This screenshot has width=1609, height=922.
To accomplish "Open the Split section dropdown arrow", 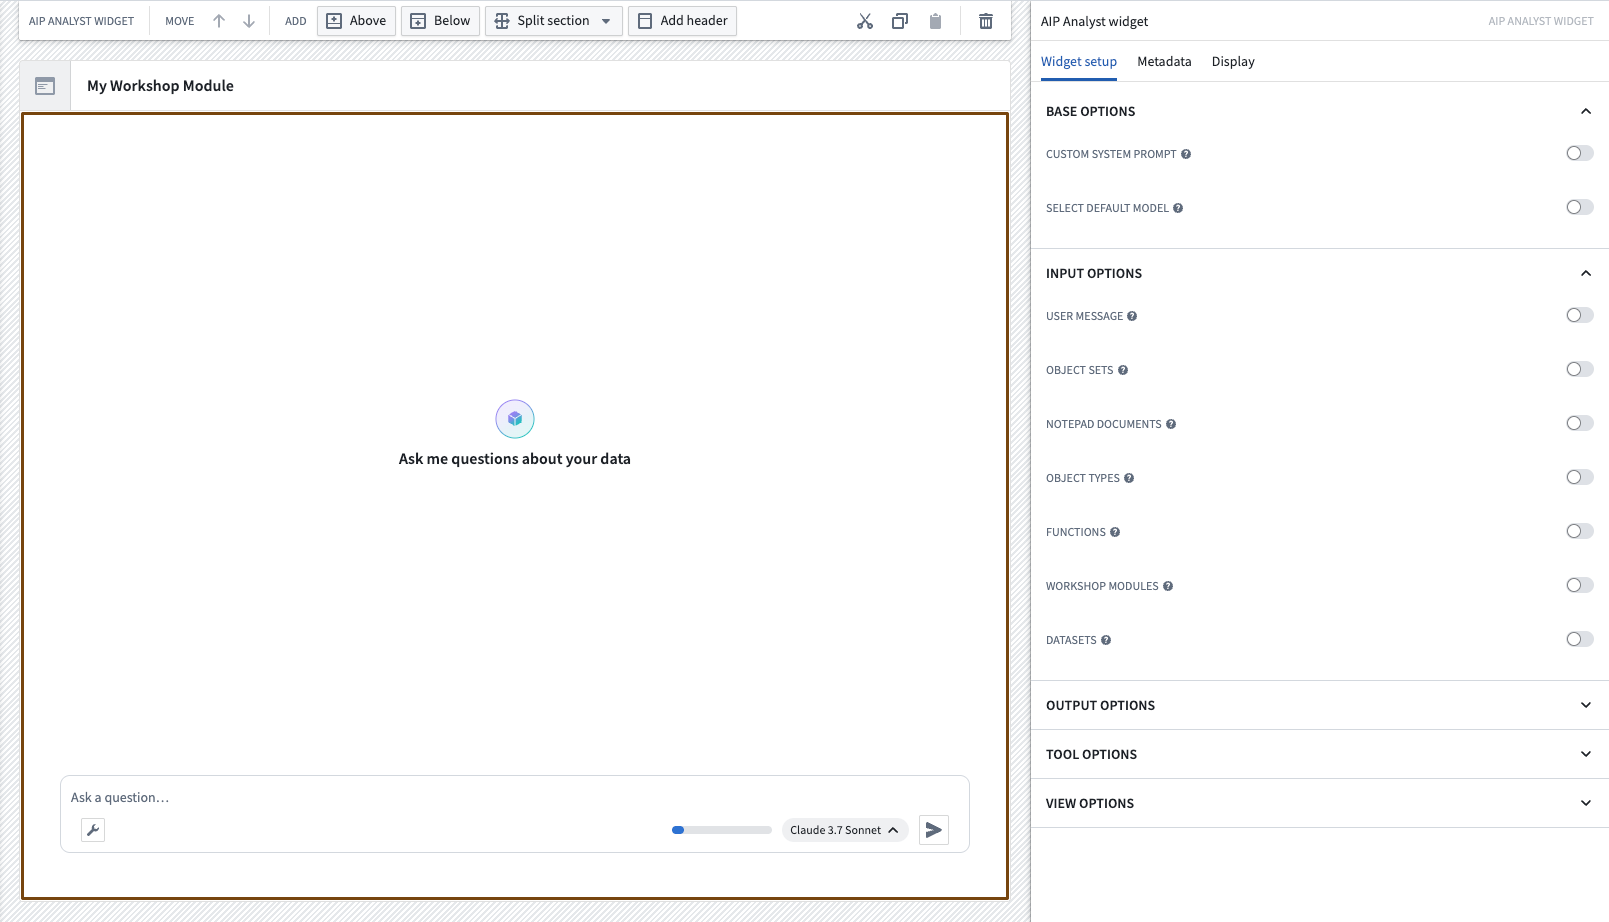I will [x=606, y=20].
